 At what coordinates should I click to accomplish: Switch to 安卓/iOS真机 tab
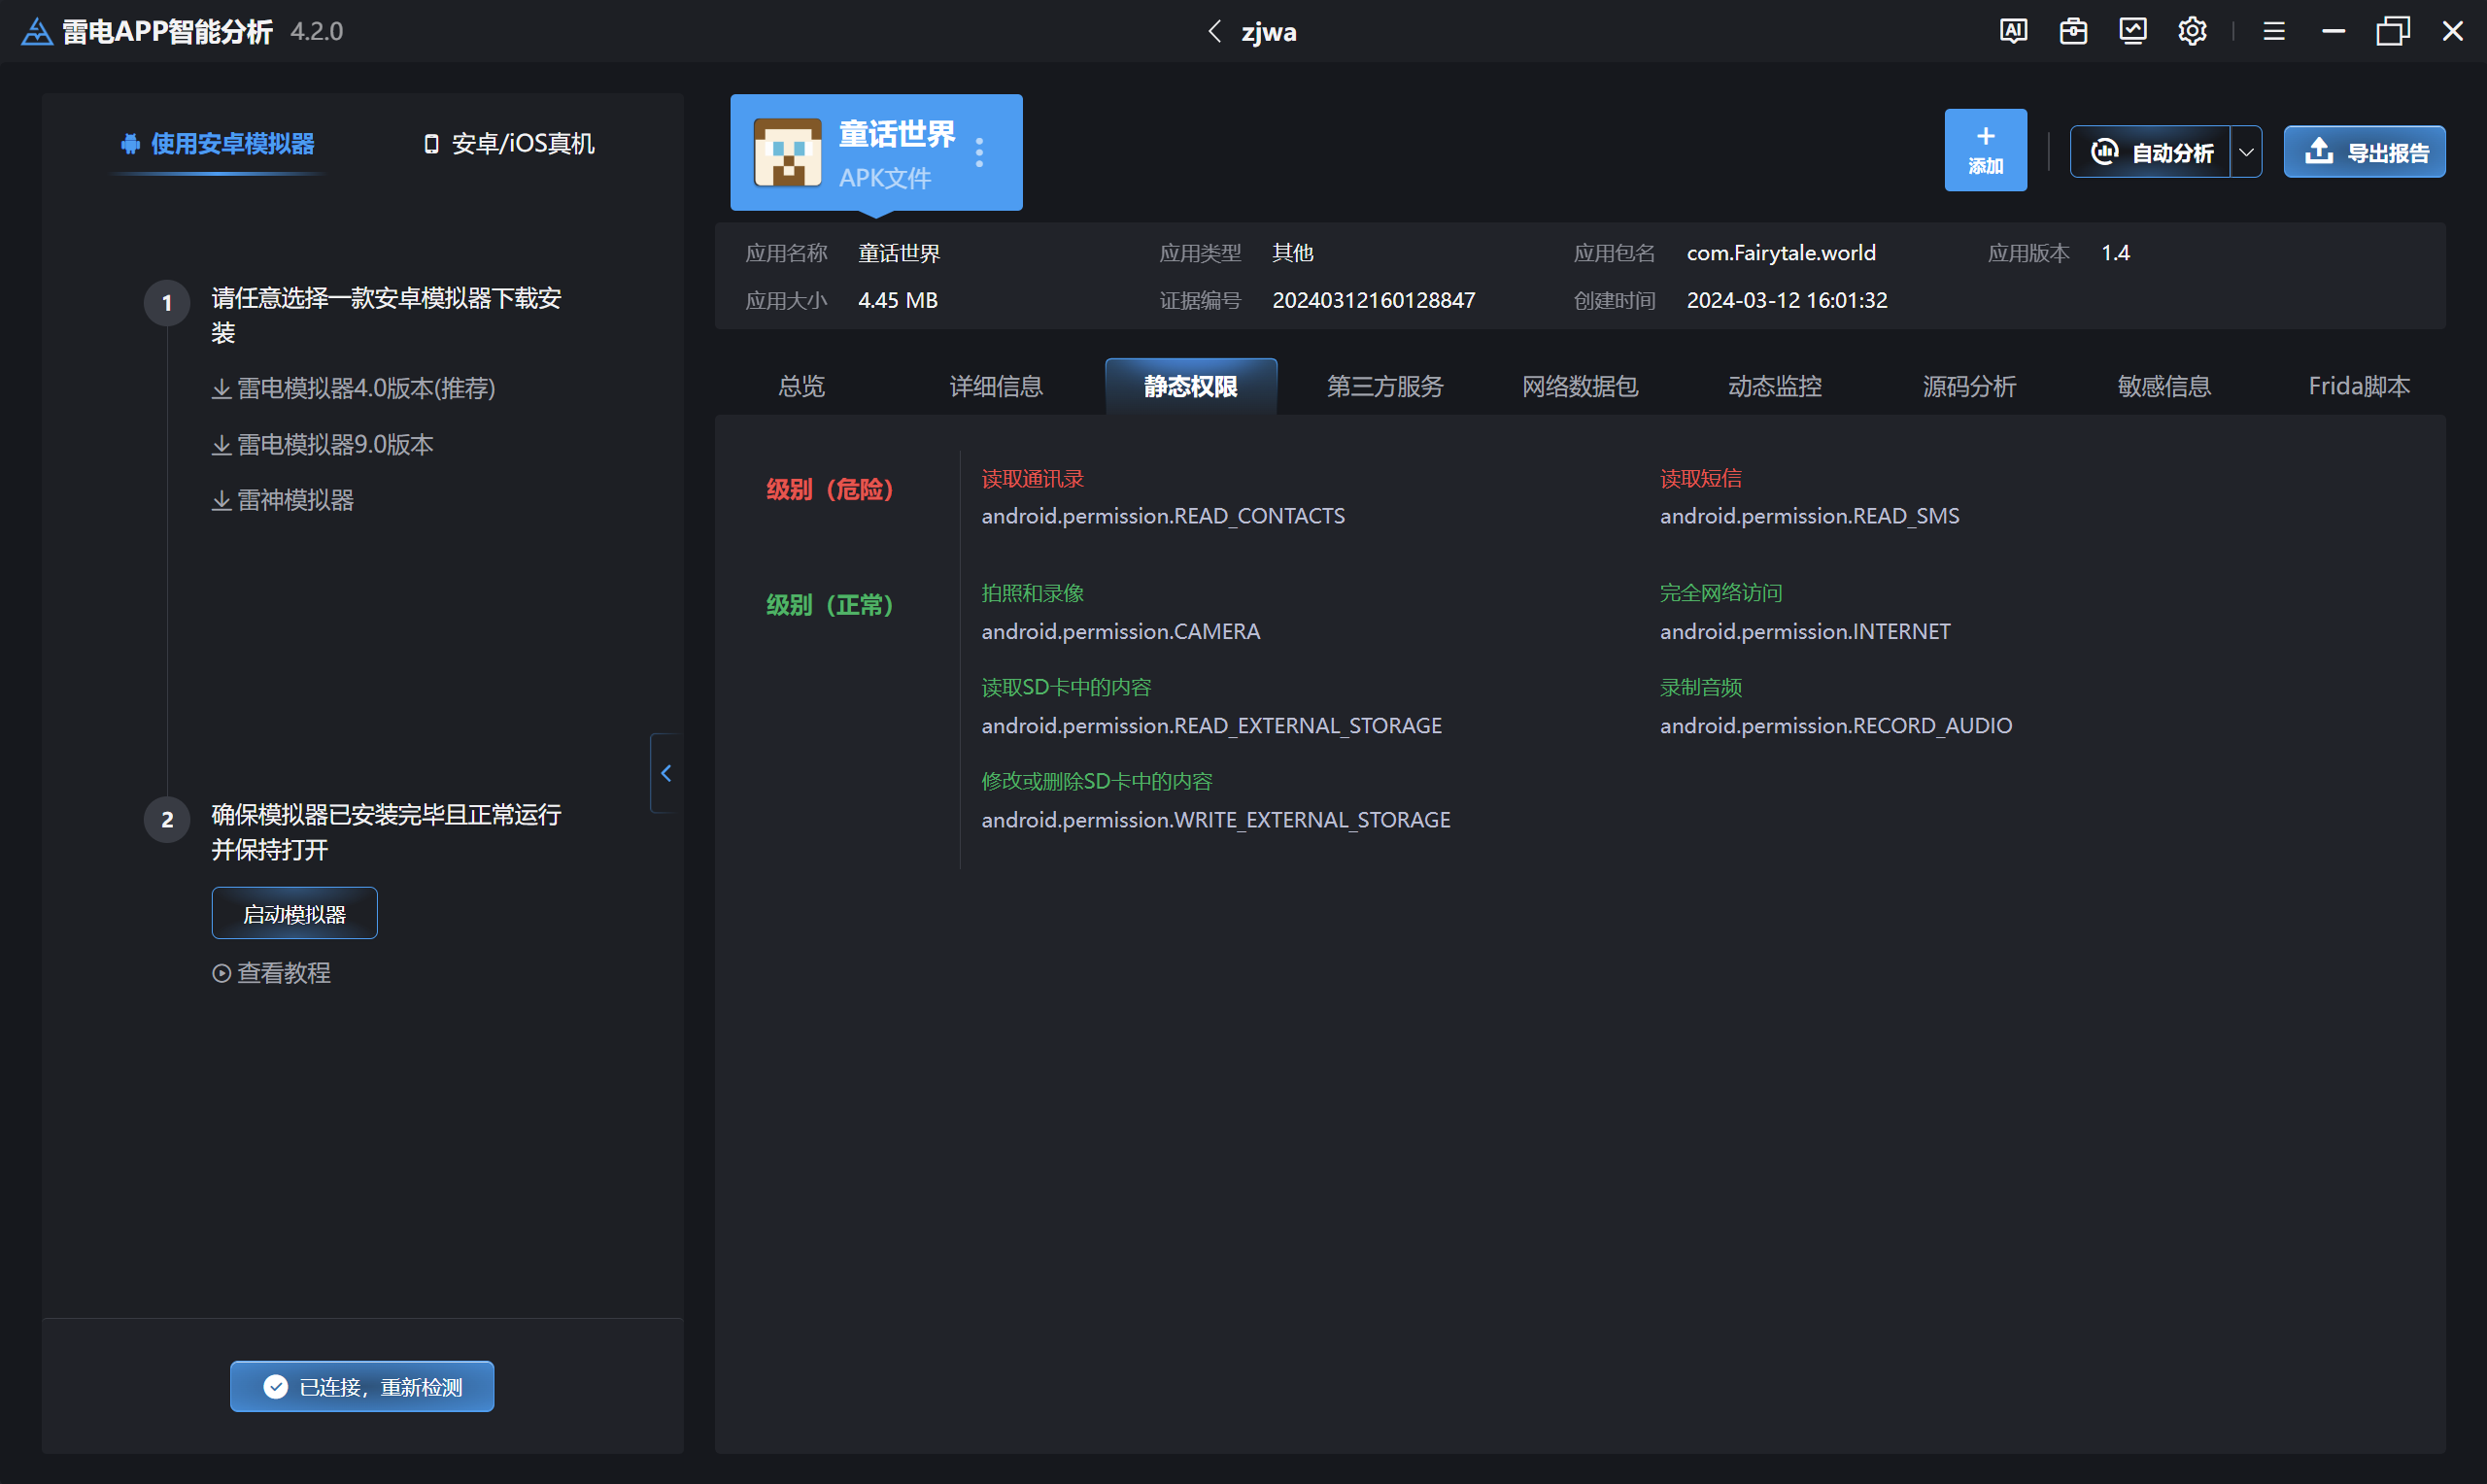click(x=509, y=144)
